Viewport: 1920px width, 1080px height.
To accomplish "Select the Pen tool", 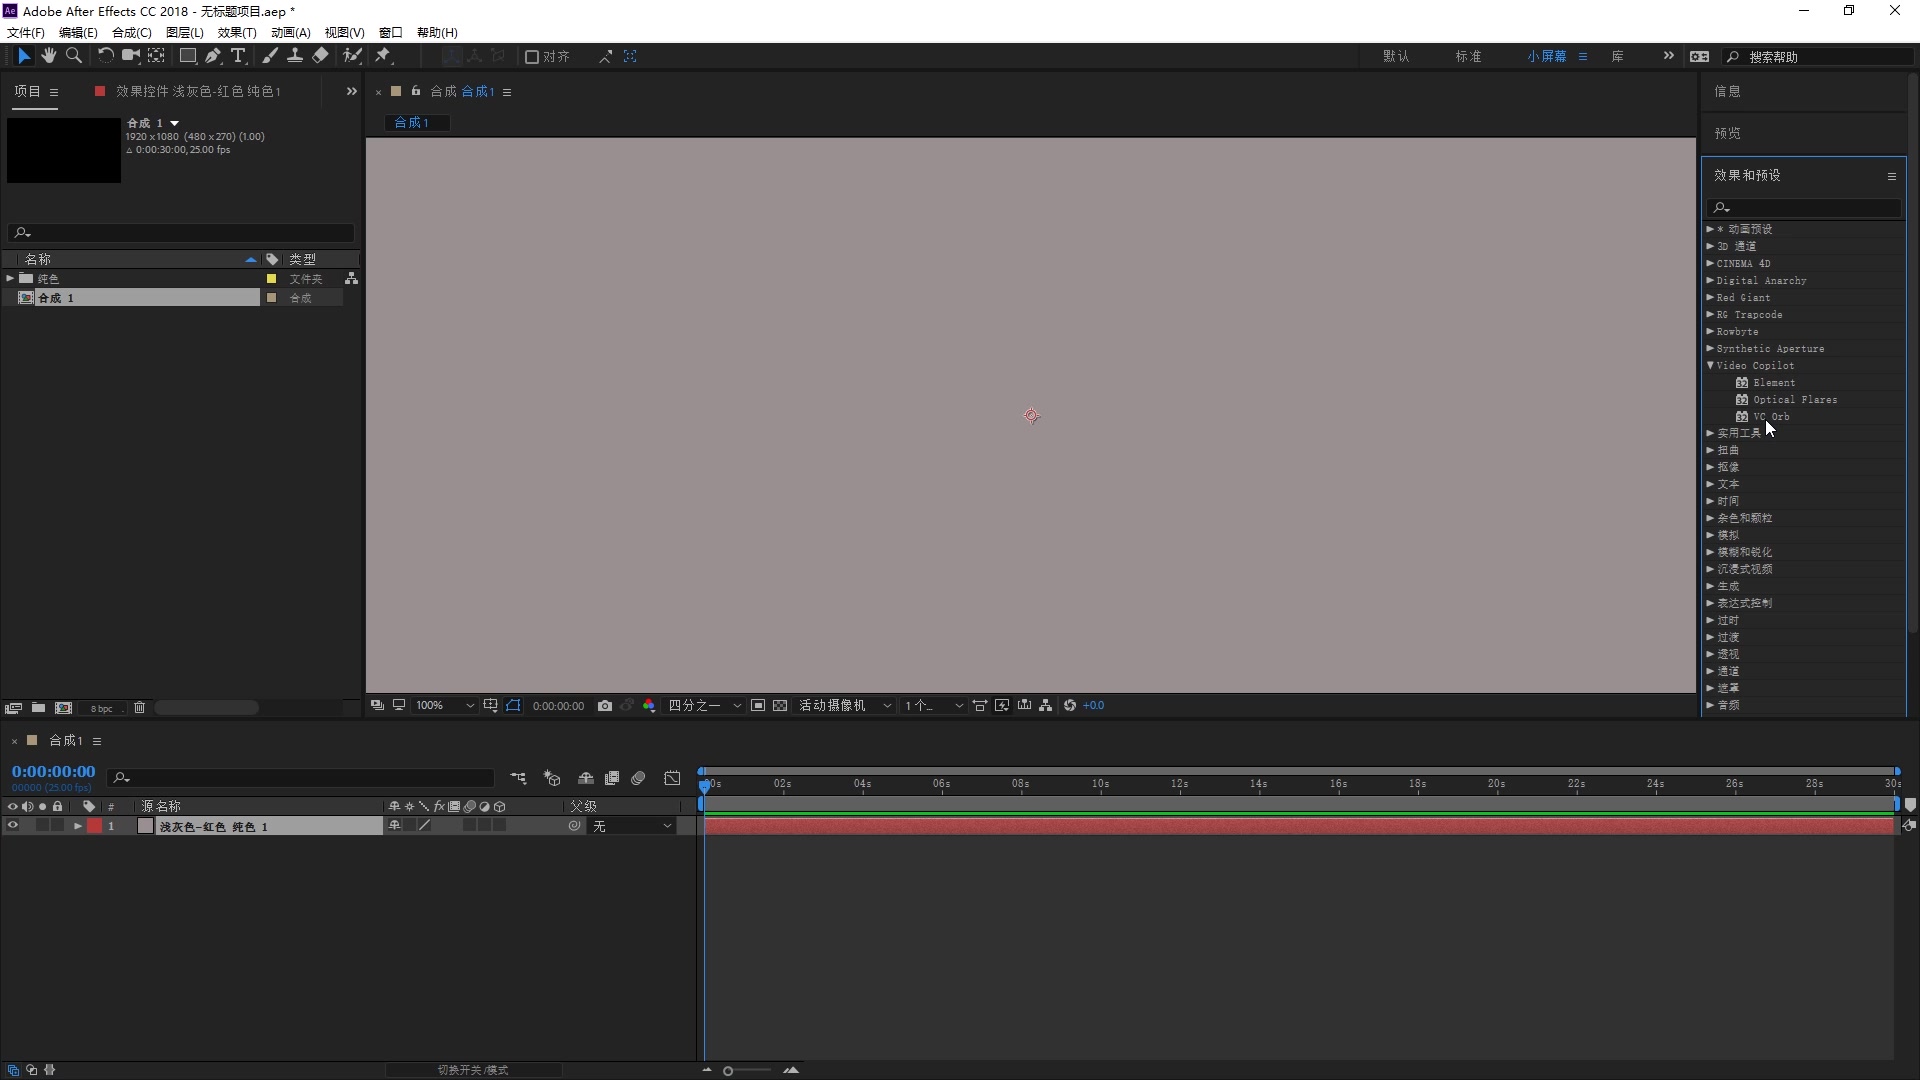I will 213,56.
